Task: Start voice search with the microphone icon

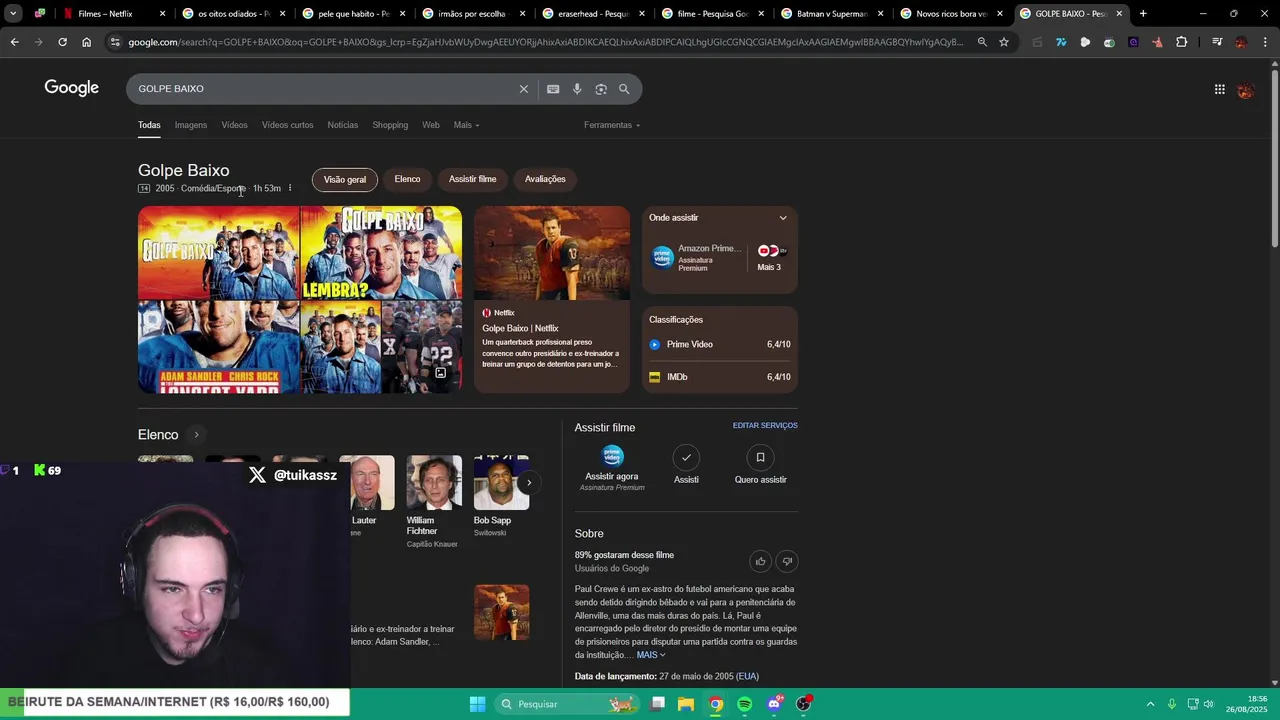Action: pos(577,89)
